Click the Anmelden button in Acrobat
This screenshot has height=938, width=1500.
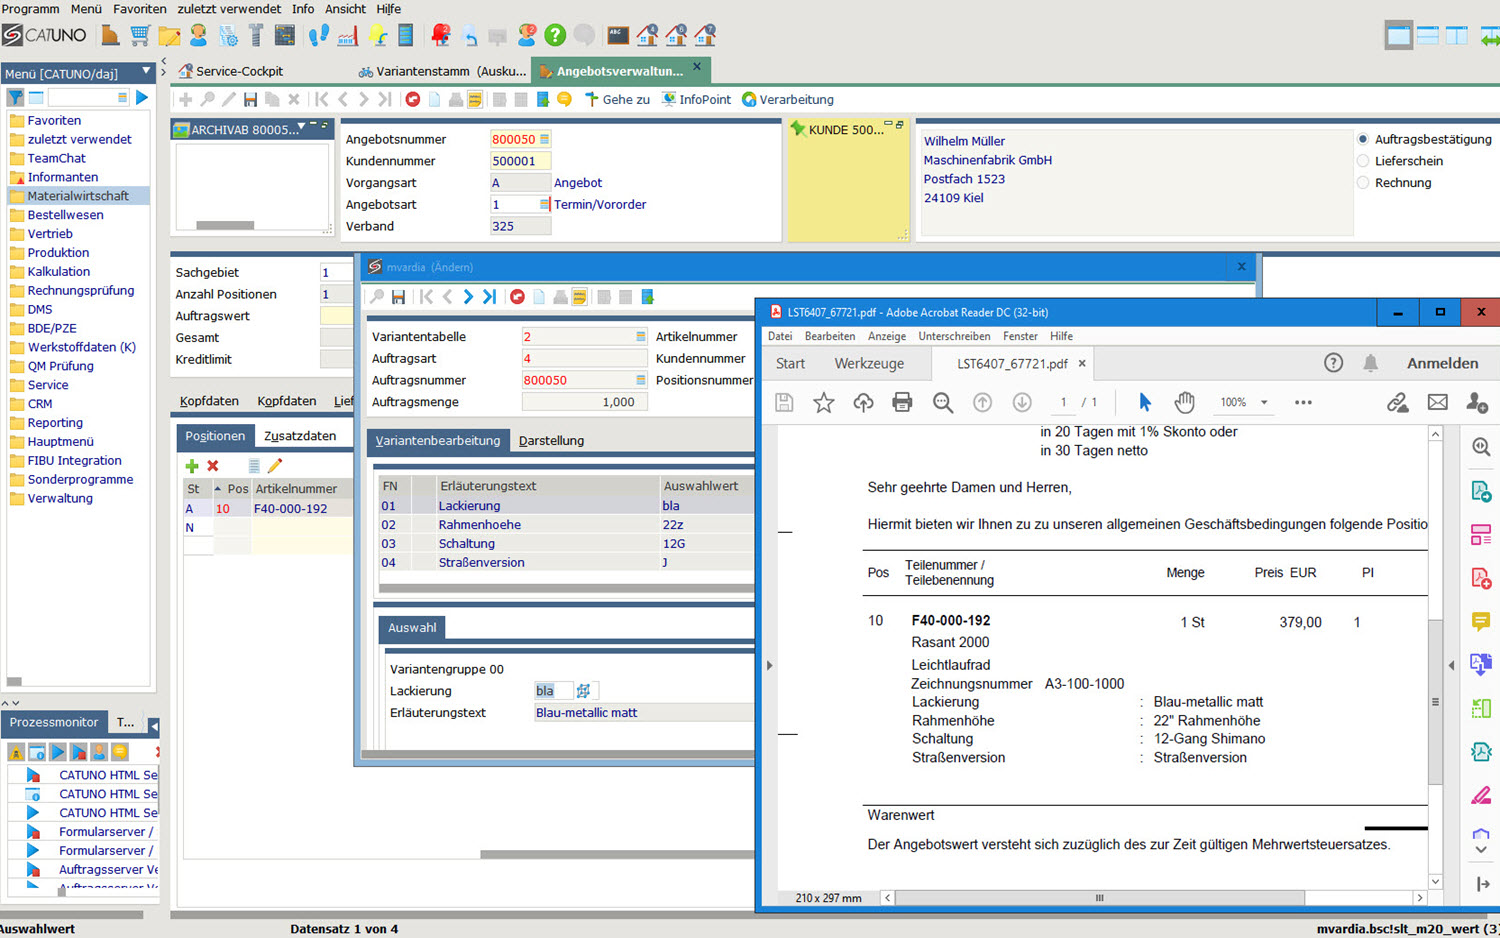click(1442, 363)
